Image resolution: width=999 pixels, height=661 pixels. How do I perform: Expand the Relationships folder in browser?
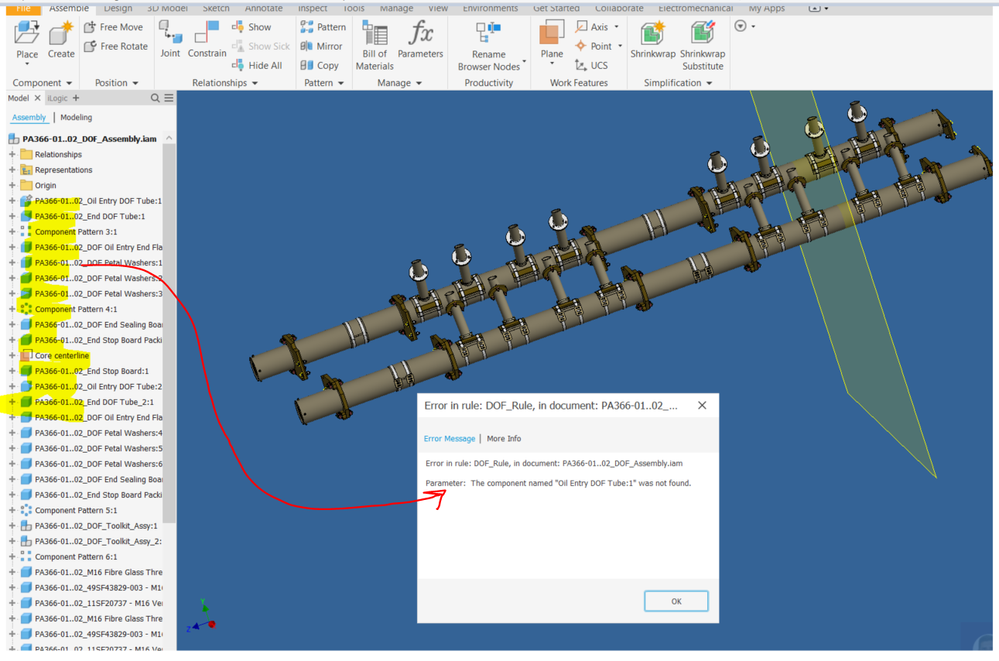click(11, 154)
